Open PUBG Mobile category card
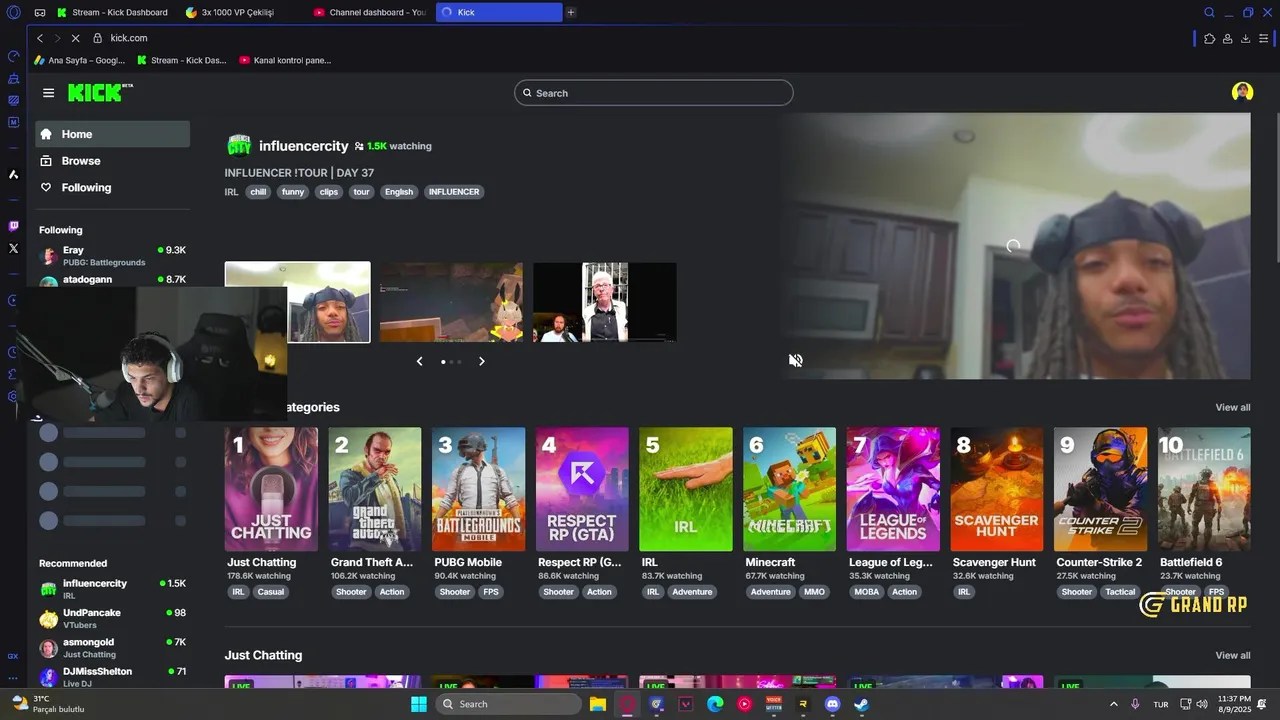 pos(478,489)
